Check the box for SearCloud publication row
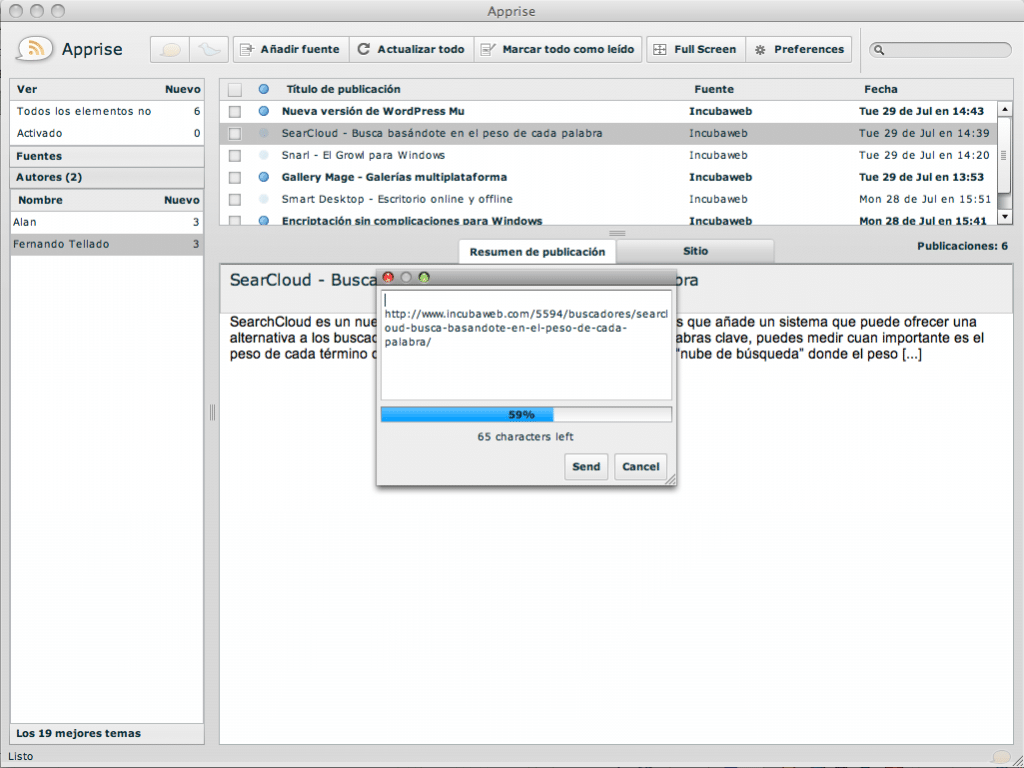 tap(235, 134)
